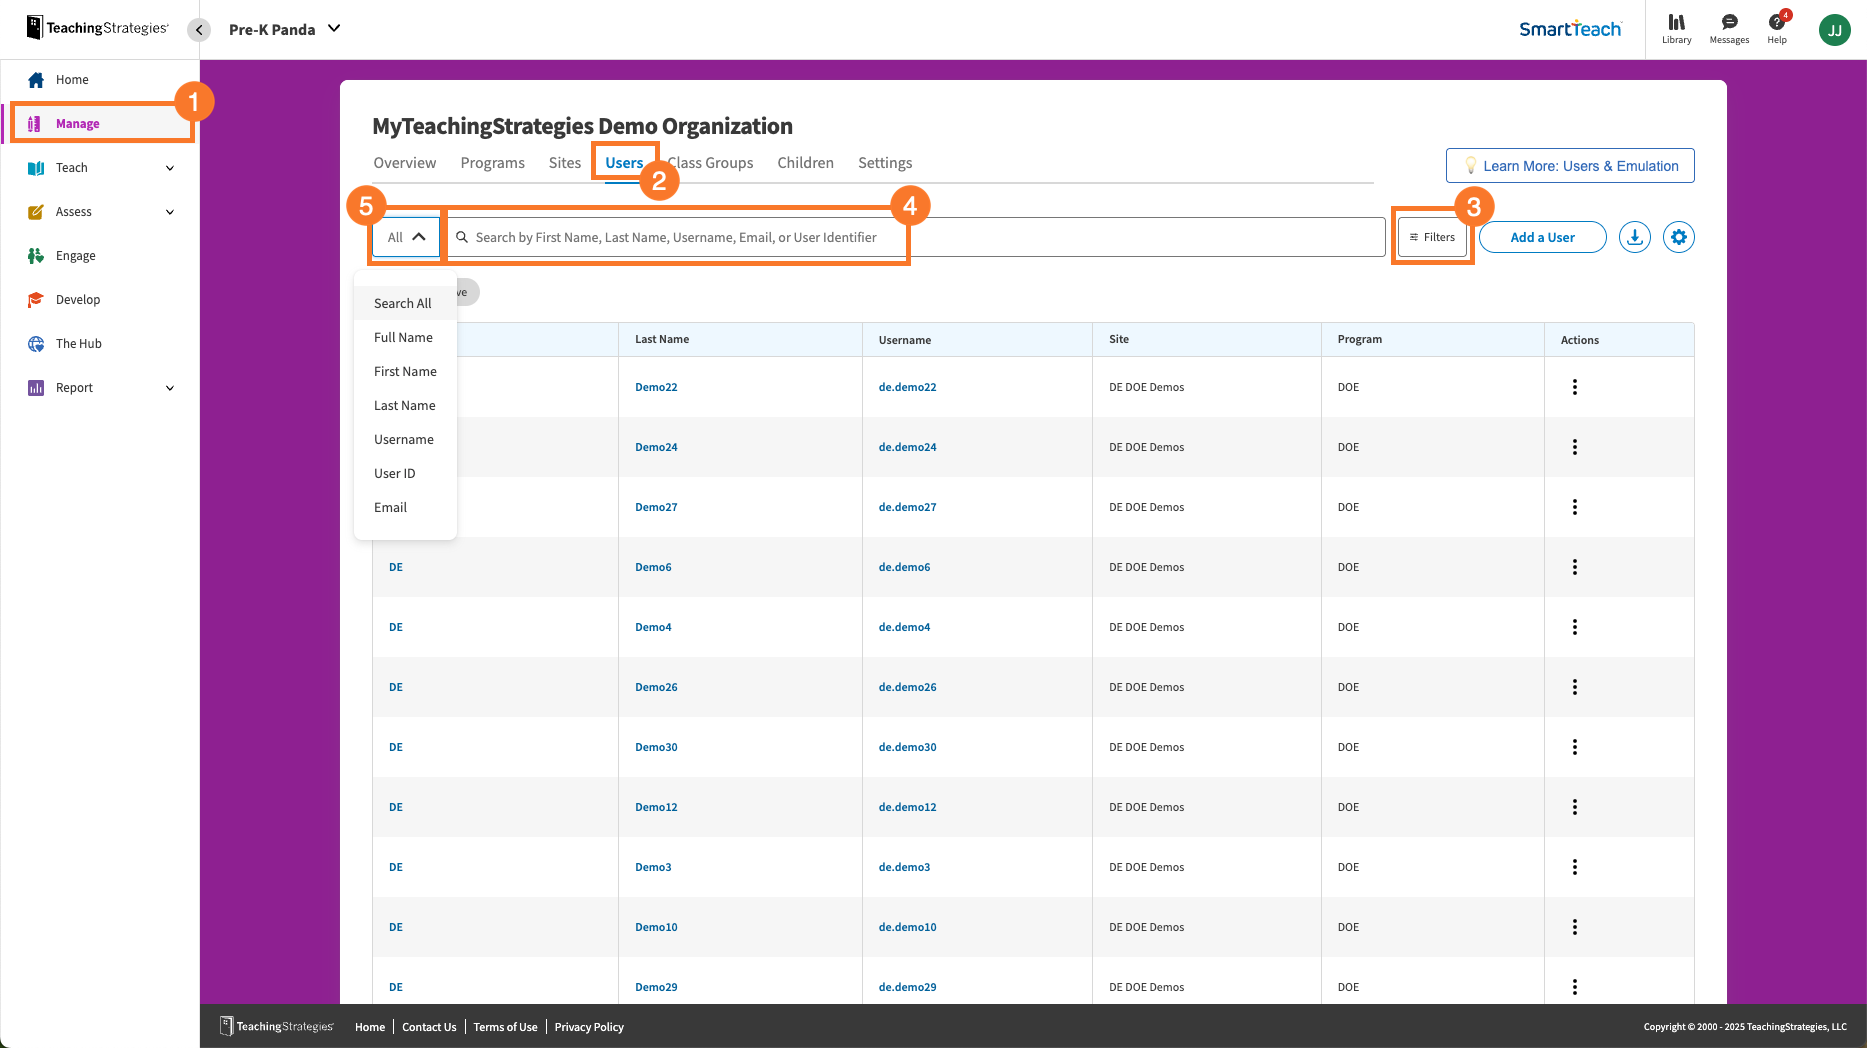Open the Filters button
Screen dimensions: 1867x1048
(x=1432, y=237)
